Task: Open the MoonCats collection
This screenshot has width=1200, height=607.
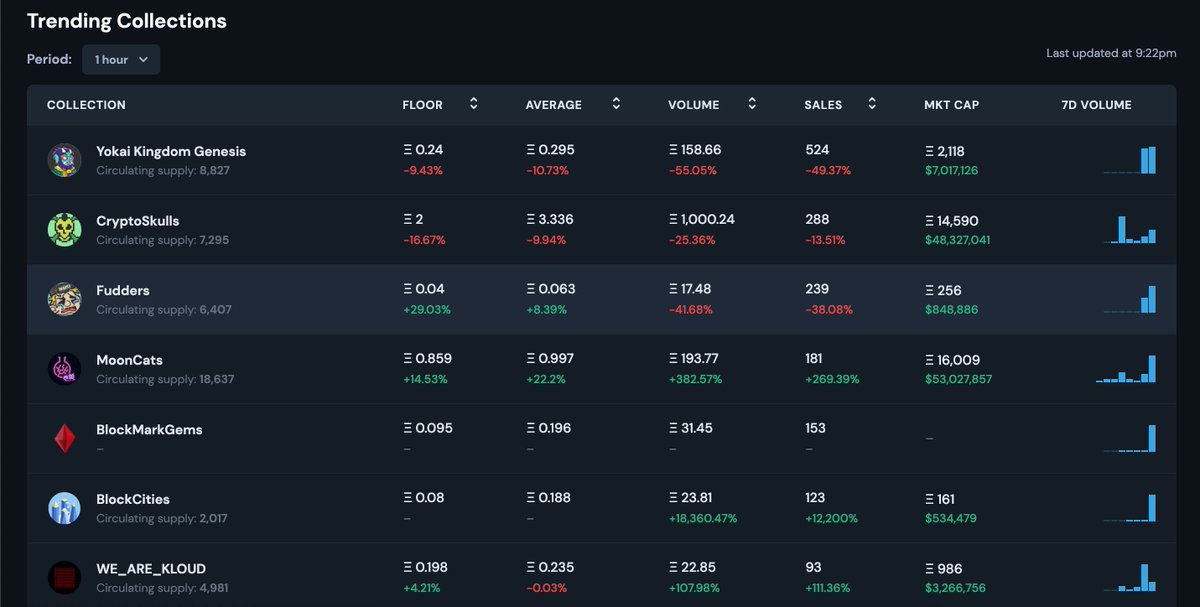Action: click(x=129, y=360)
